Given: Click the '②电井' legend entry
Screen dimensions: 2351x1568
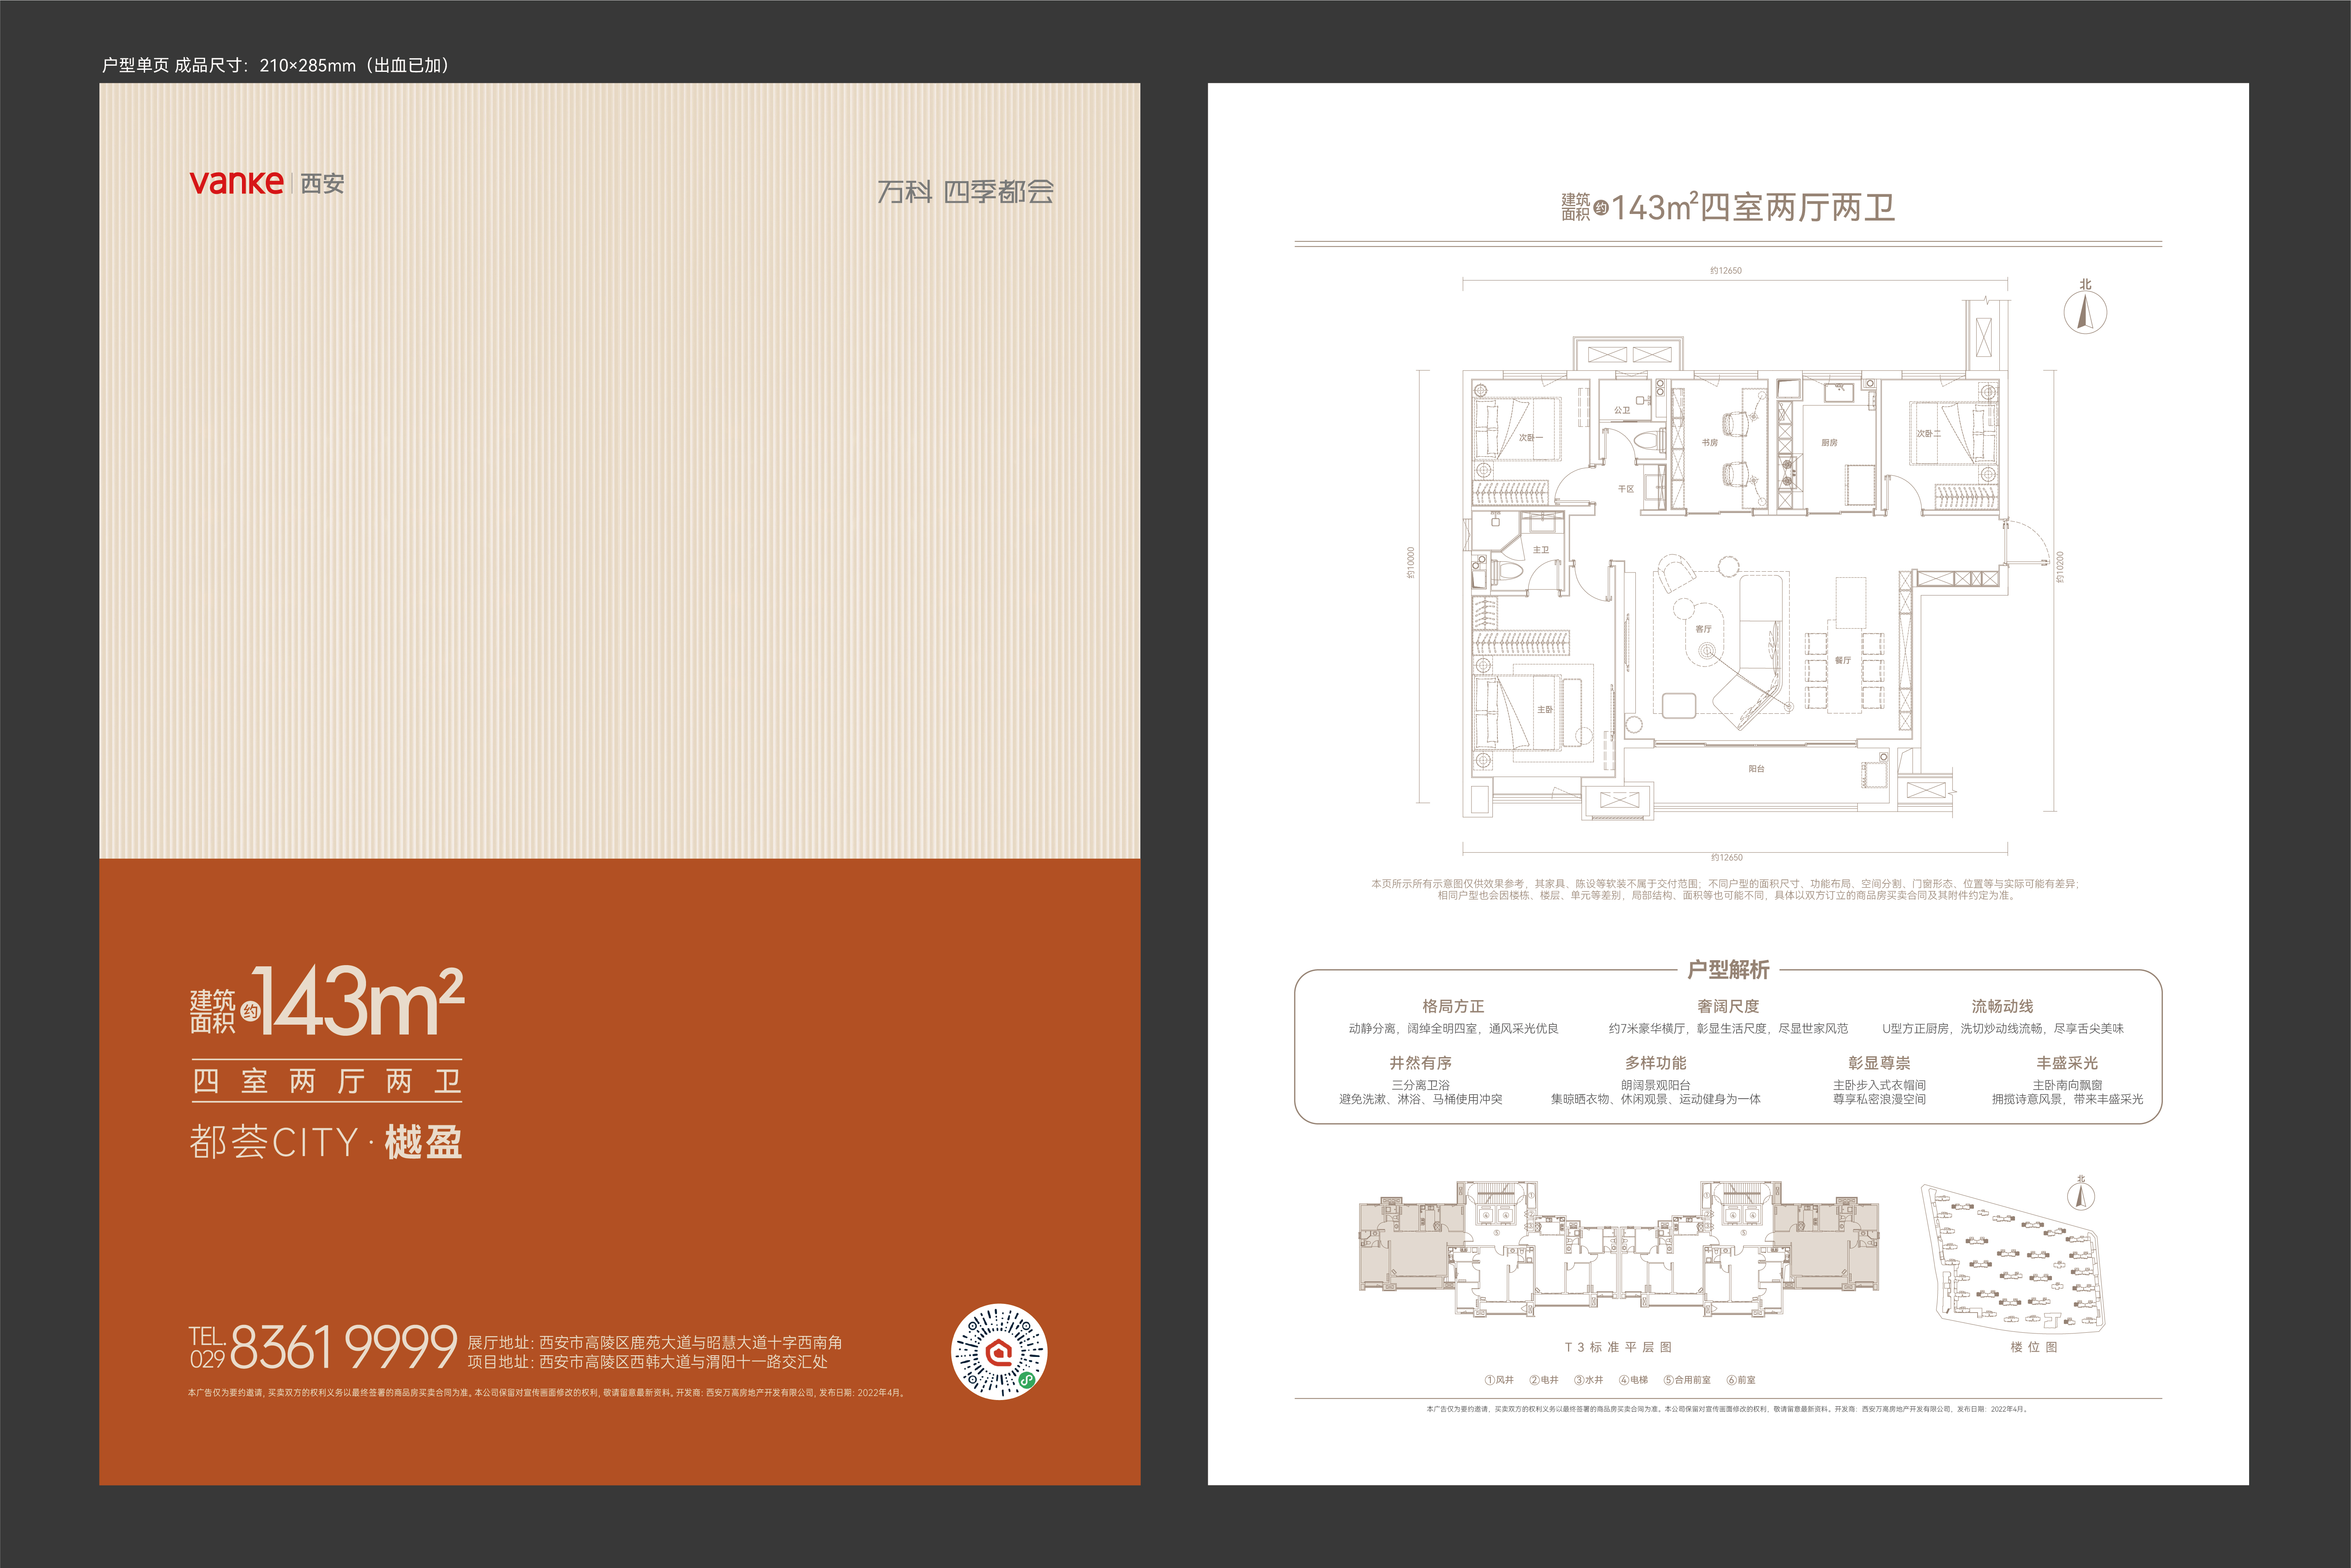Looking at the screenshot, I should 1544,1380.
